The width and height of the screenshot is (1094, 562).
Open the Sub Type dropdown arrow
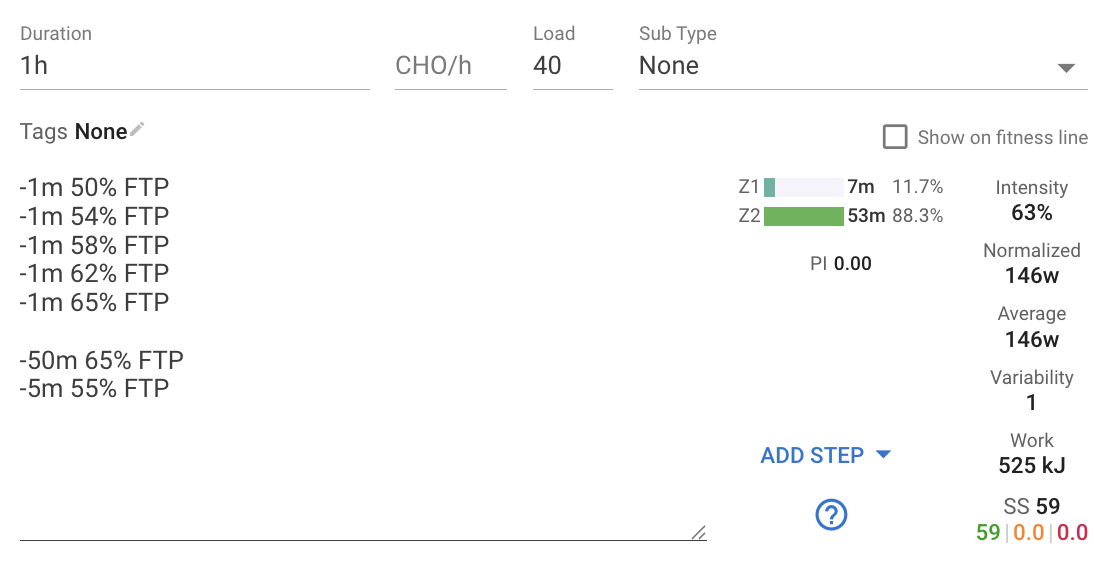coord(1066,68)
